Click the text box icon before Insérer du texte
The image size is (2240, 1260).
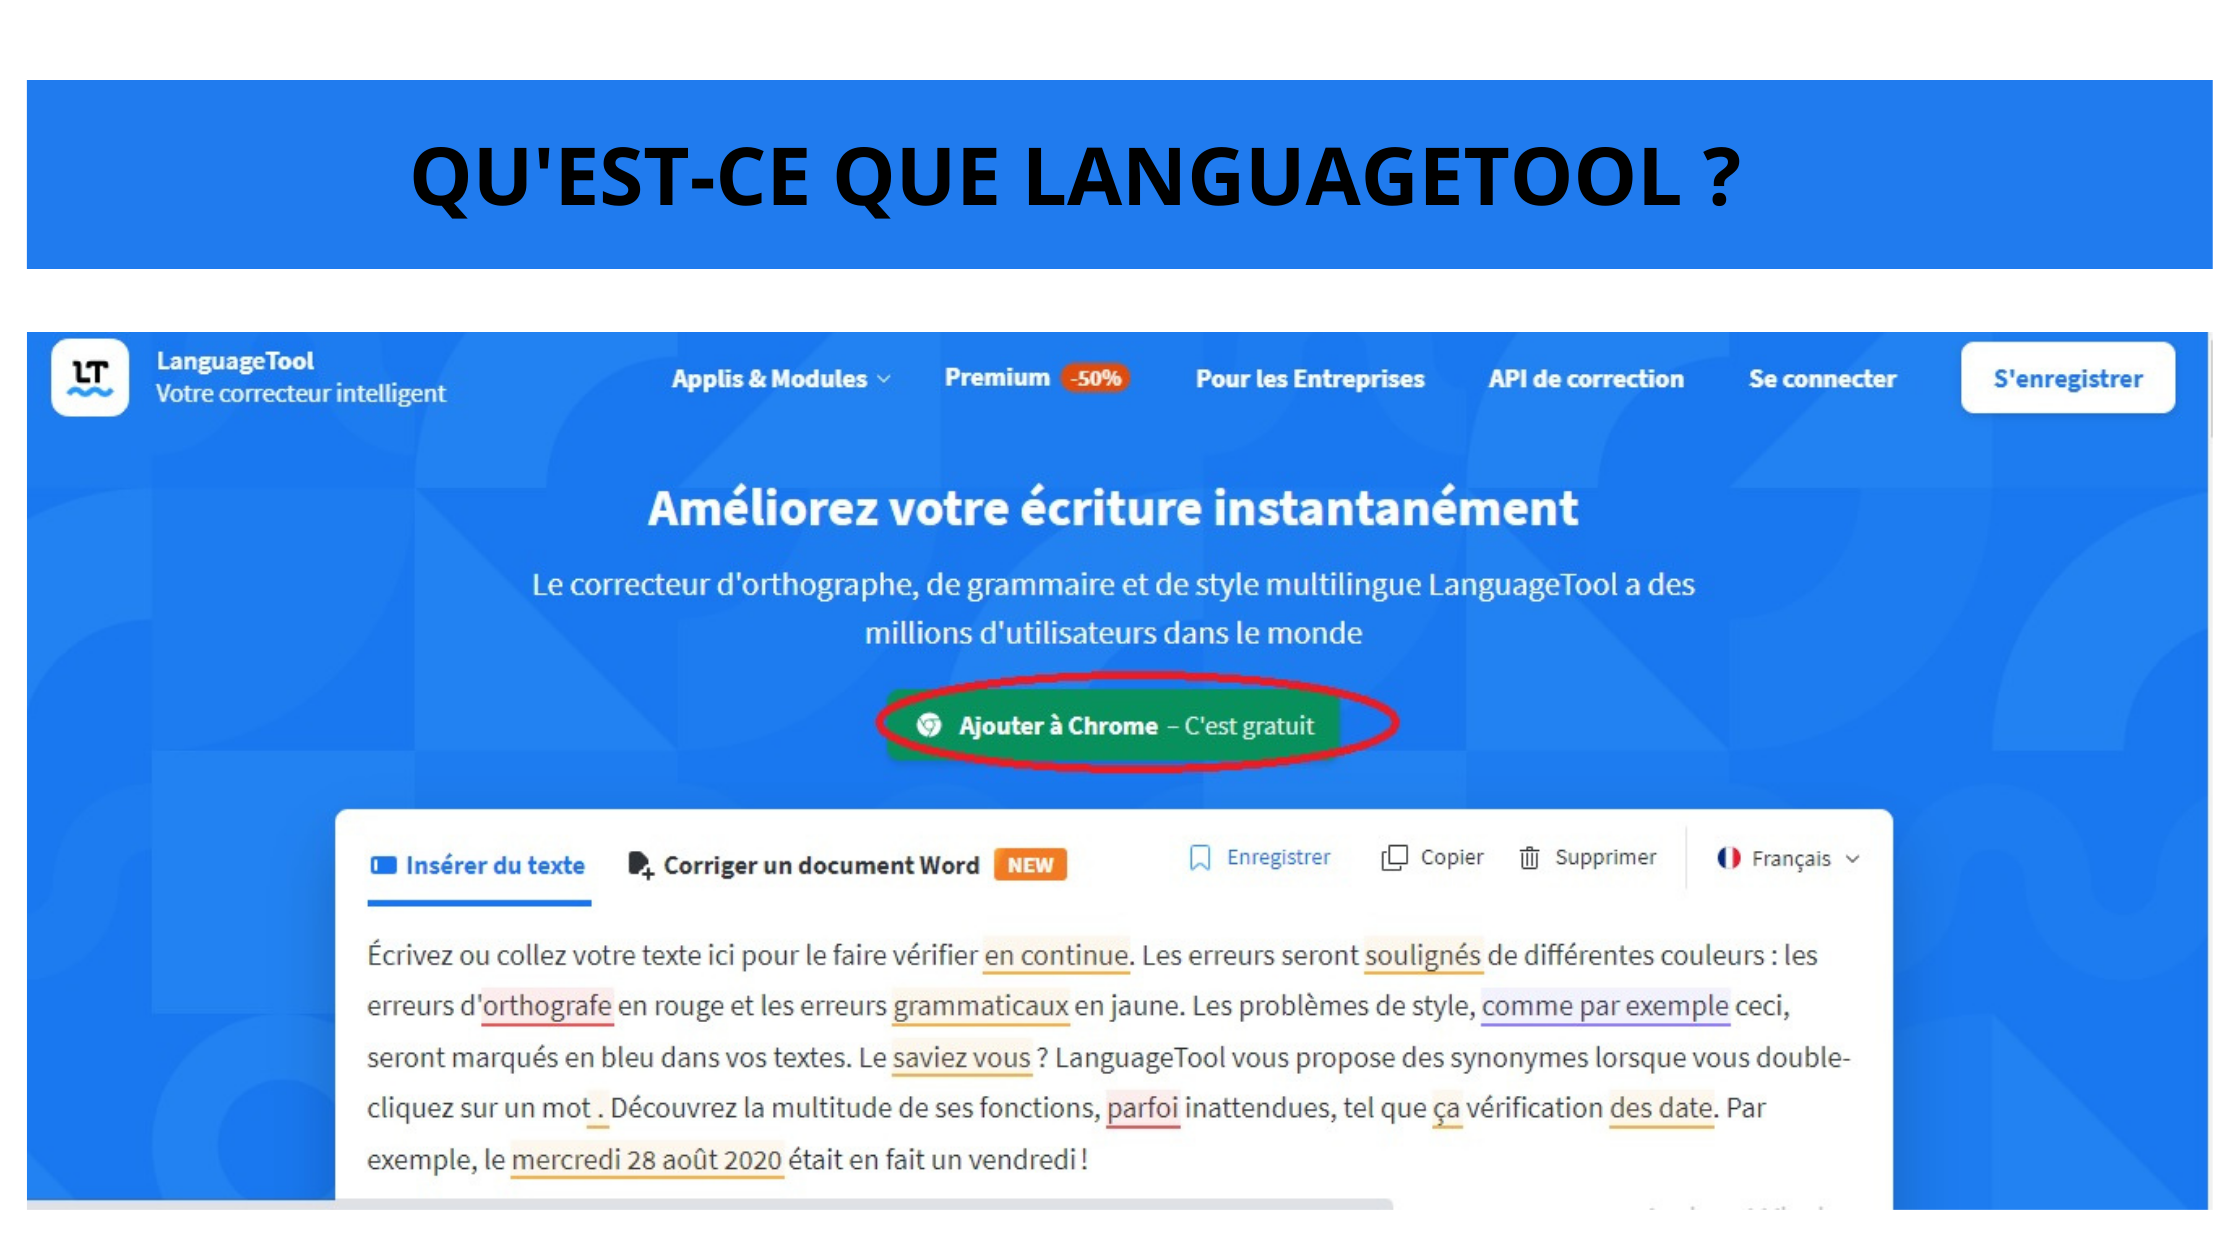(383, 865)
